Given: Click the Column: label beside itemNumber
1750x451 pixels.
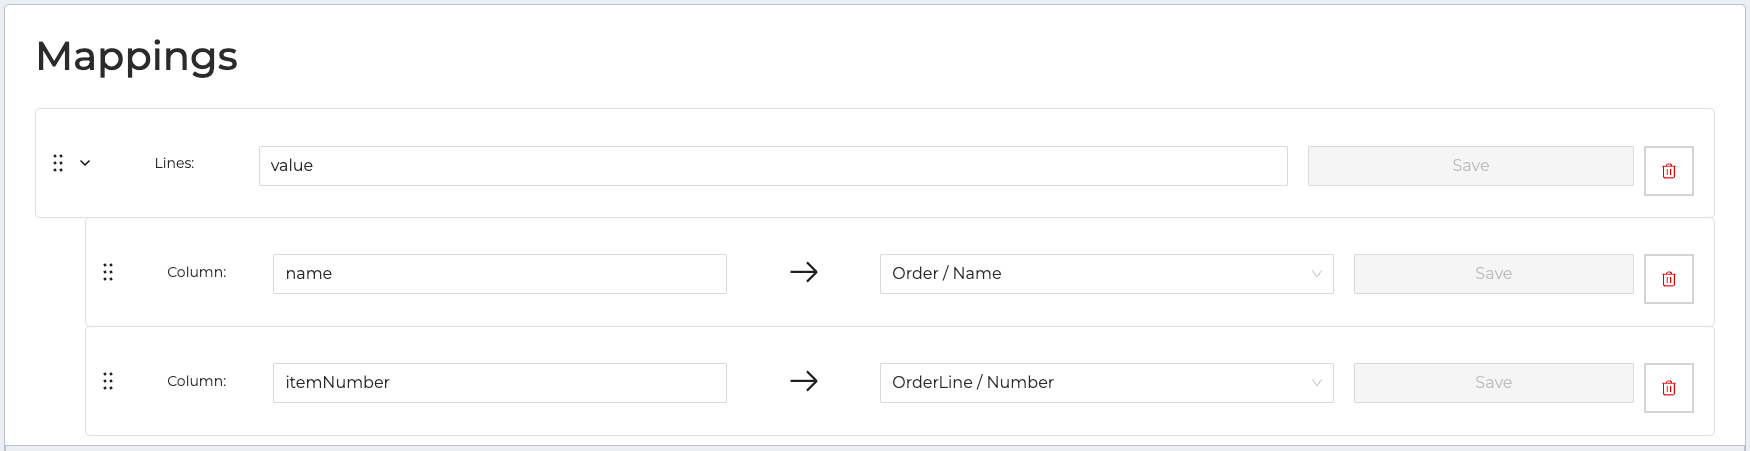Looking at the screenshot, I should tap(196, 381).
